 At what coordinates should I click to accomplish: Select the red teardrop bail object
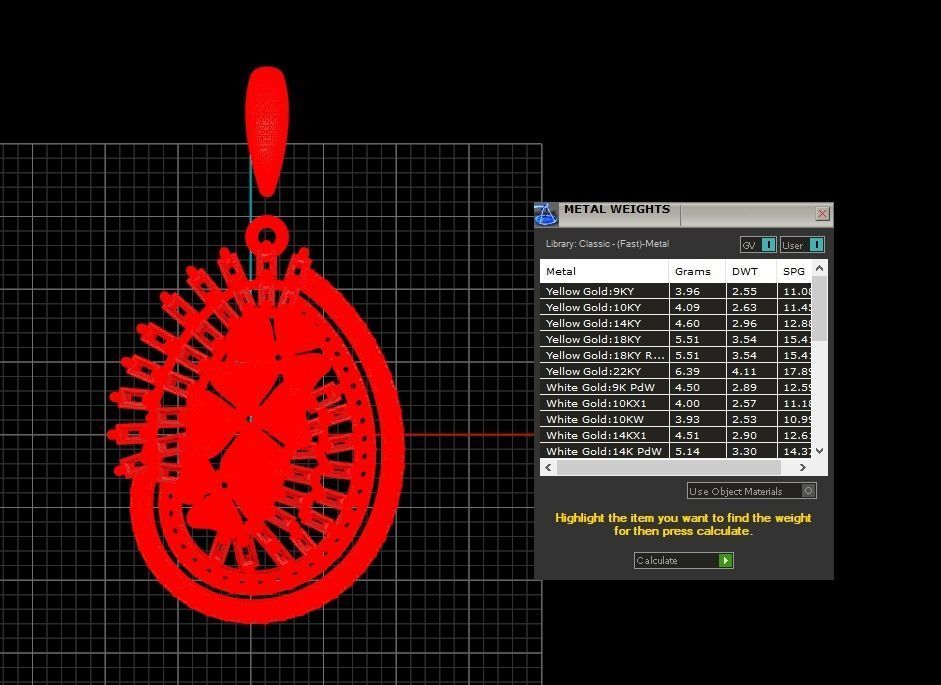point(267,131)
